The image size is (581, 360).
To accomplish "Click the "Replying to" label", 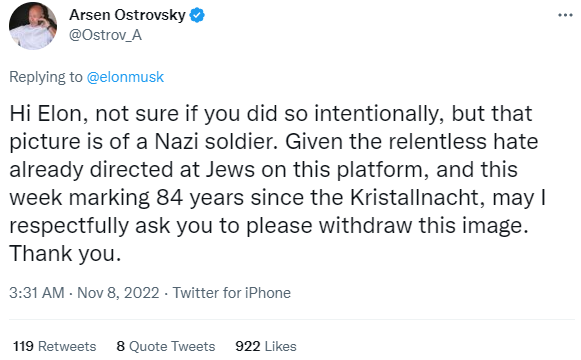I will tap(46, 77).
